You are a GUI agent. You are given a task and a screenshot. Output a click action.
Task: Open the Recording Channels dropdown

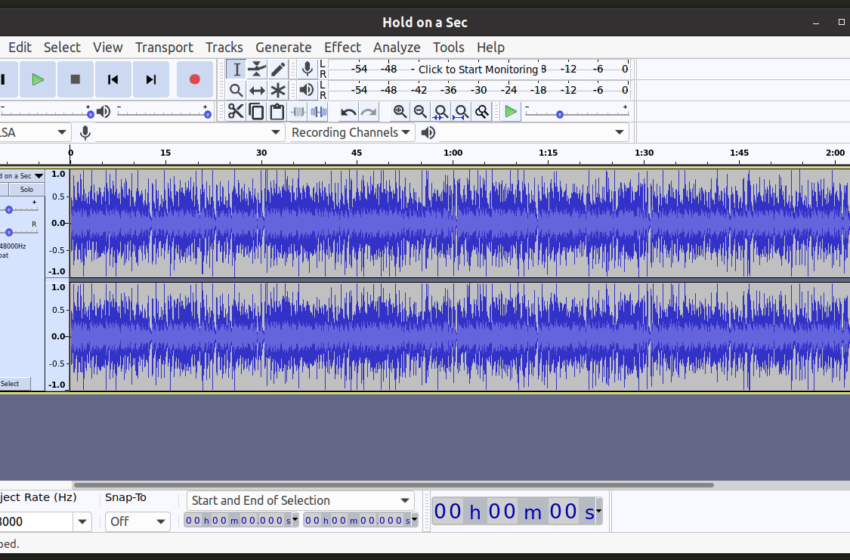(350, 132)
